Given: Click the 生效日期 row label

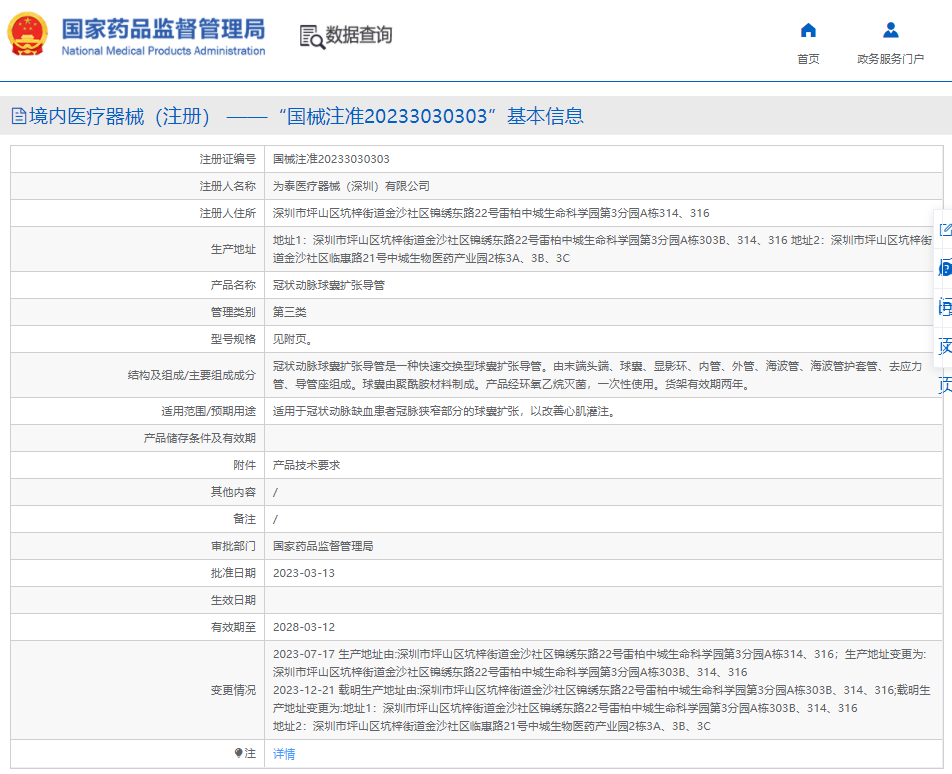Looking at the screenshot, I should (233, 600).
